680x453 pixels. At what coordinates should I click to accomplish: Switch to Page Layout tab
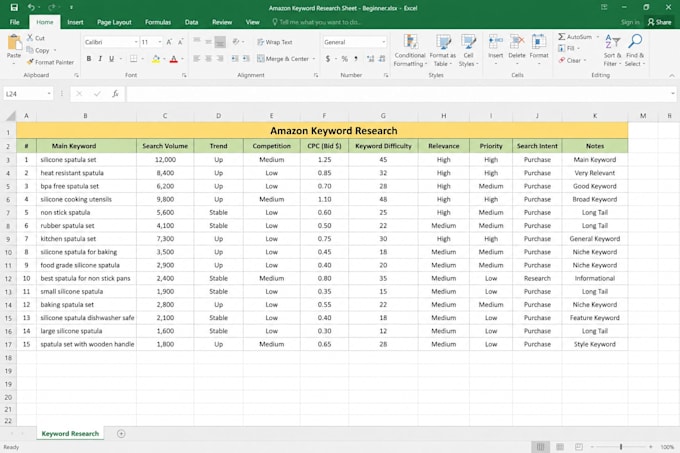click(x=114, y=22)
